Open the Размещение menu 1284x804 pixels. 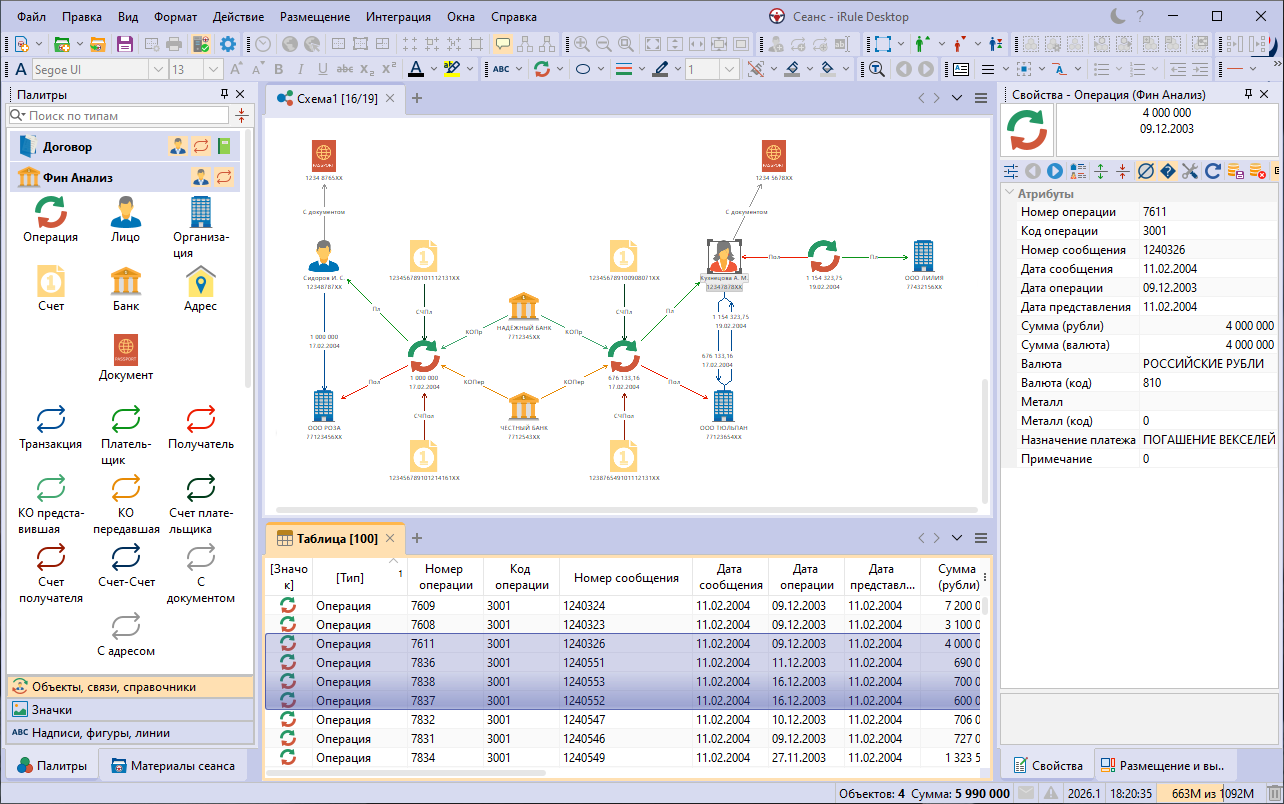[315, 17]
